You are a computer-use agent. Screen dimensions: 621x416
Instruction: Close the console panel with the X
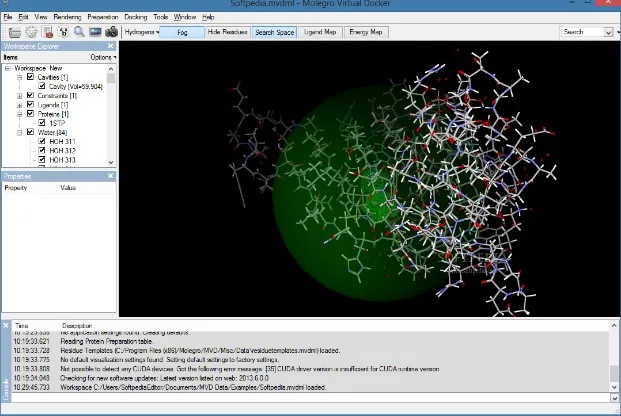pyautogui.click(x=6, y=326)
